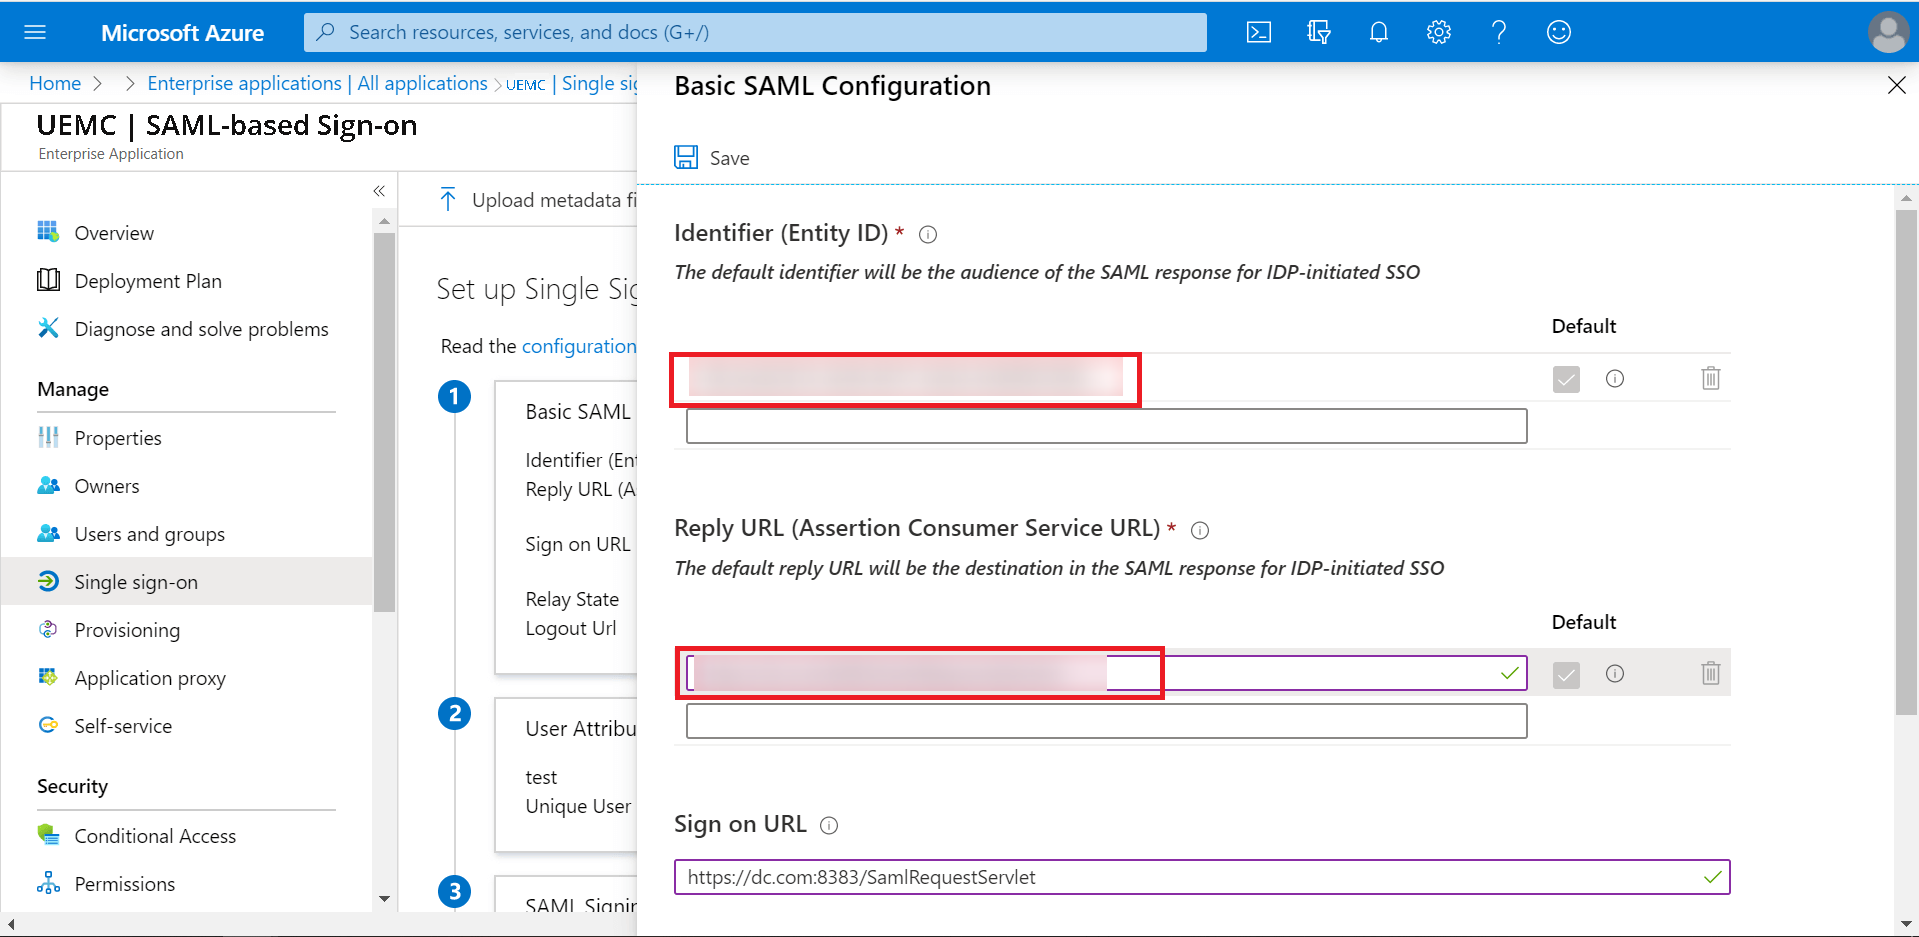Image resolution: width=1919 pixels, height=937 pixels.
Task: Open Conditional Access under Security
Action: click(x=155, y=836)
